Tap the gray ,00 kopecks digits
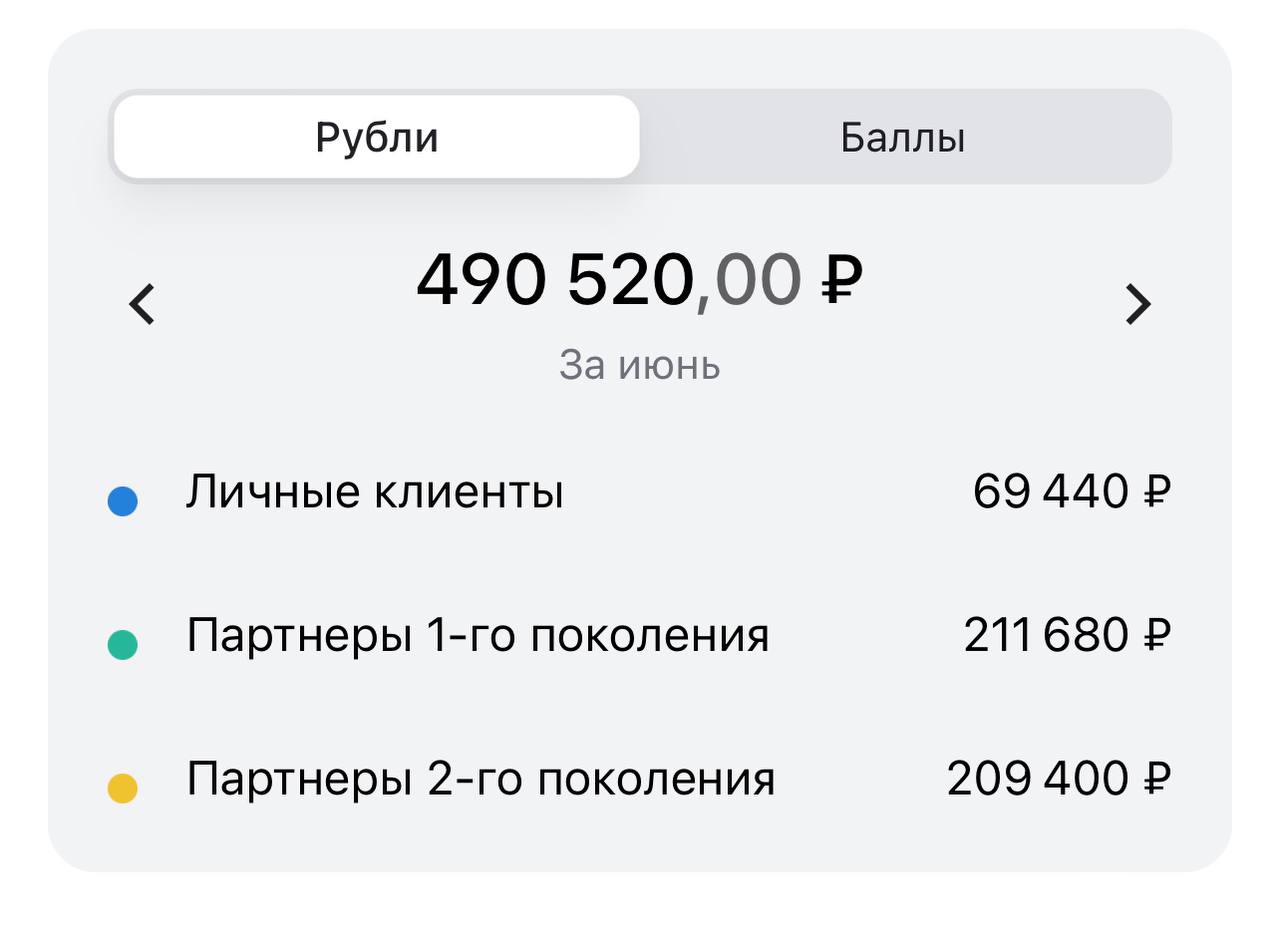 [748, 281]
